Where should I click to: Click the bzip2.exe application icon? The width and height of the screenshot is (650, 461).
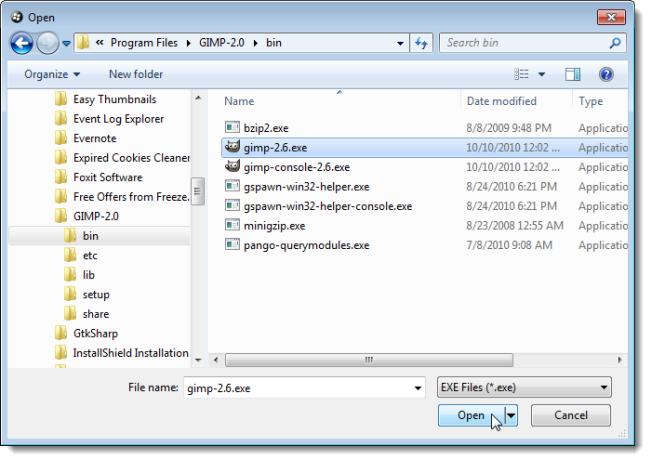232,127
